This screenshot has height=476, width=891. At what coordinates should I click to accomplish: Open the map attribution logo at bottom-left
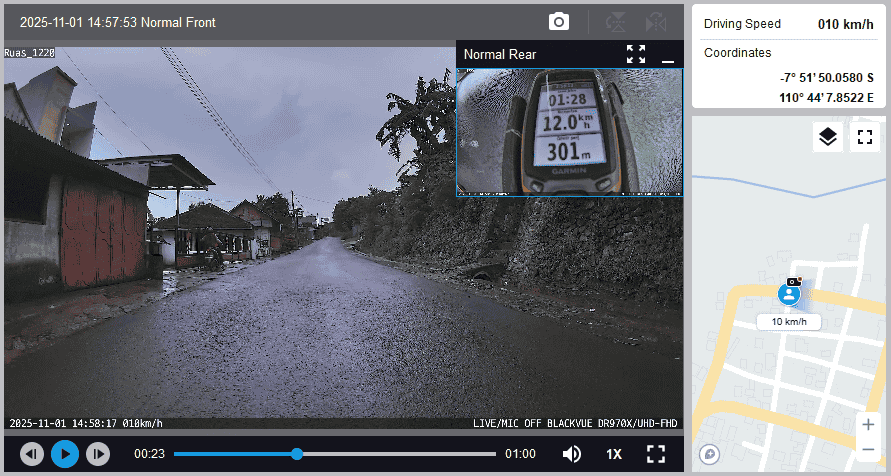click(710, 454)
